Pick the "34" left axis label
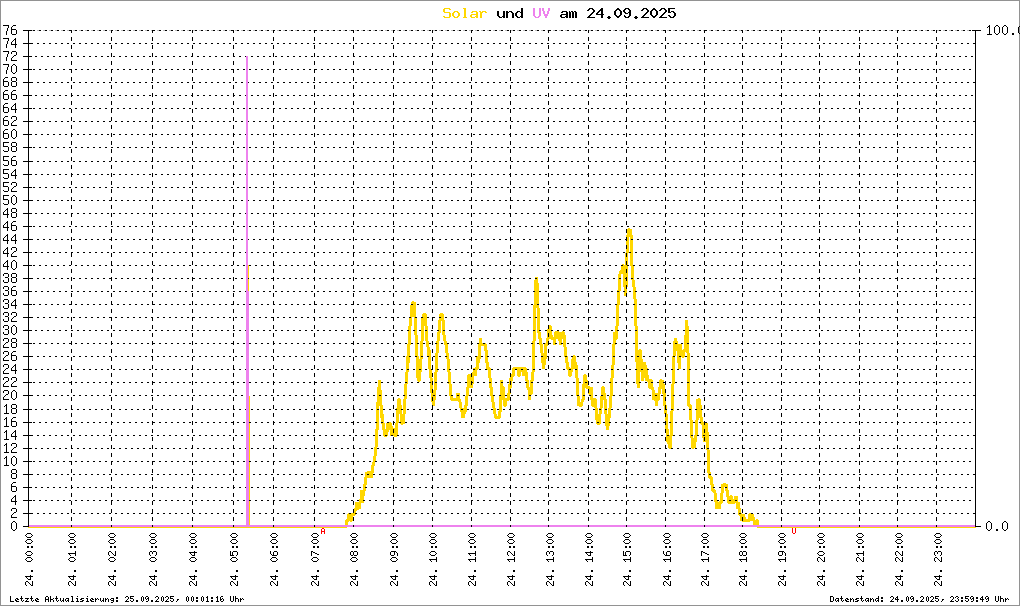 point(10,304)
